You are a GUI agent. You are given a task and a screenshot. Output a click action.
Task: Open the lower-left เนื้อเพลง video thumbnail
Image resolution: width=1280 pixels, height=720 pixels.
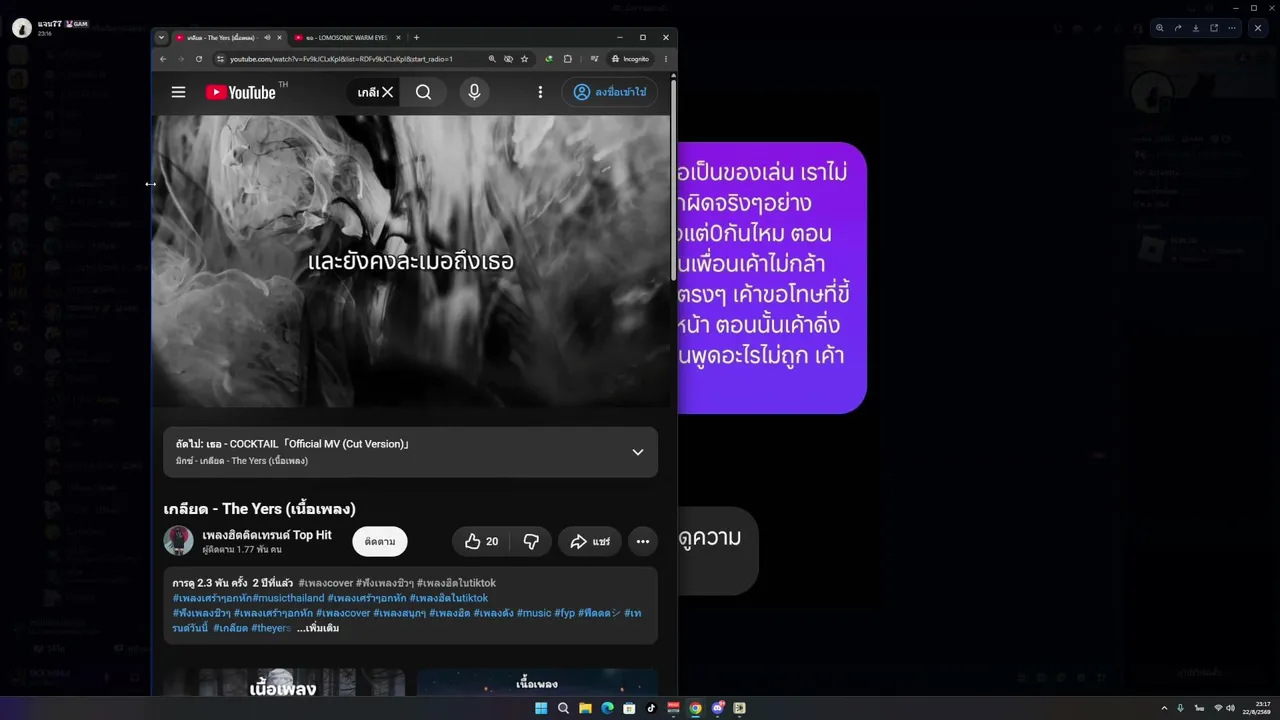click(284, 683)
